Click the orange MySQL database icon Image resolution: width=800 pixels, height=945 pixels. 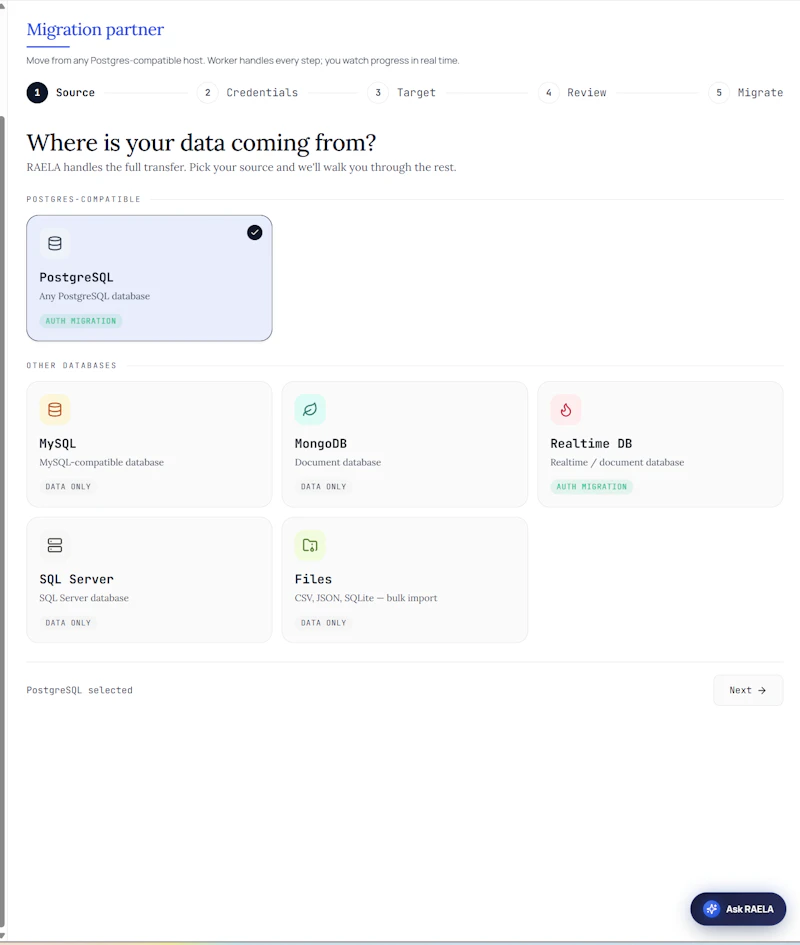pos(55,410)
